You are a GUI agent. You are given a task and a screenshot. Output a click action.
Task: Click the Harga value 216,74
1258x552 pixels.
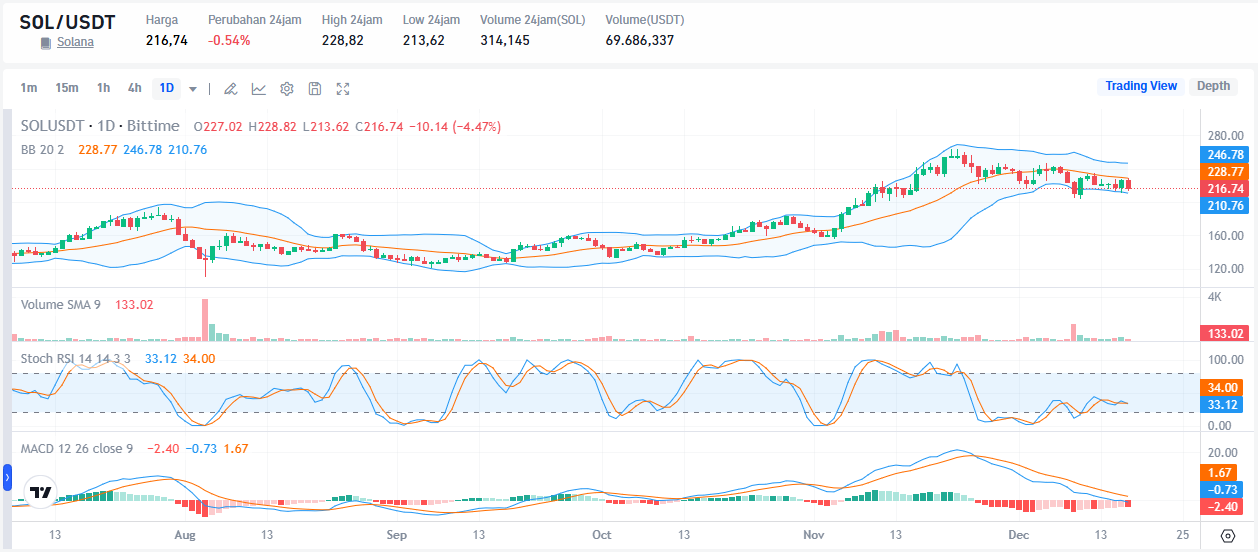click(x=167, y=41)
